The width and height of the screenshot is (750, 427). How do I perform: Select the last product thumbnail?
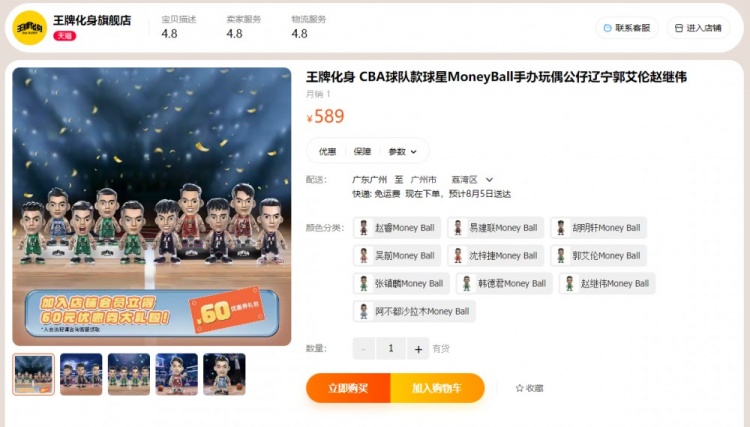(224, 374)
